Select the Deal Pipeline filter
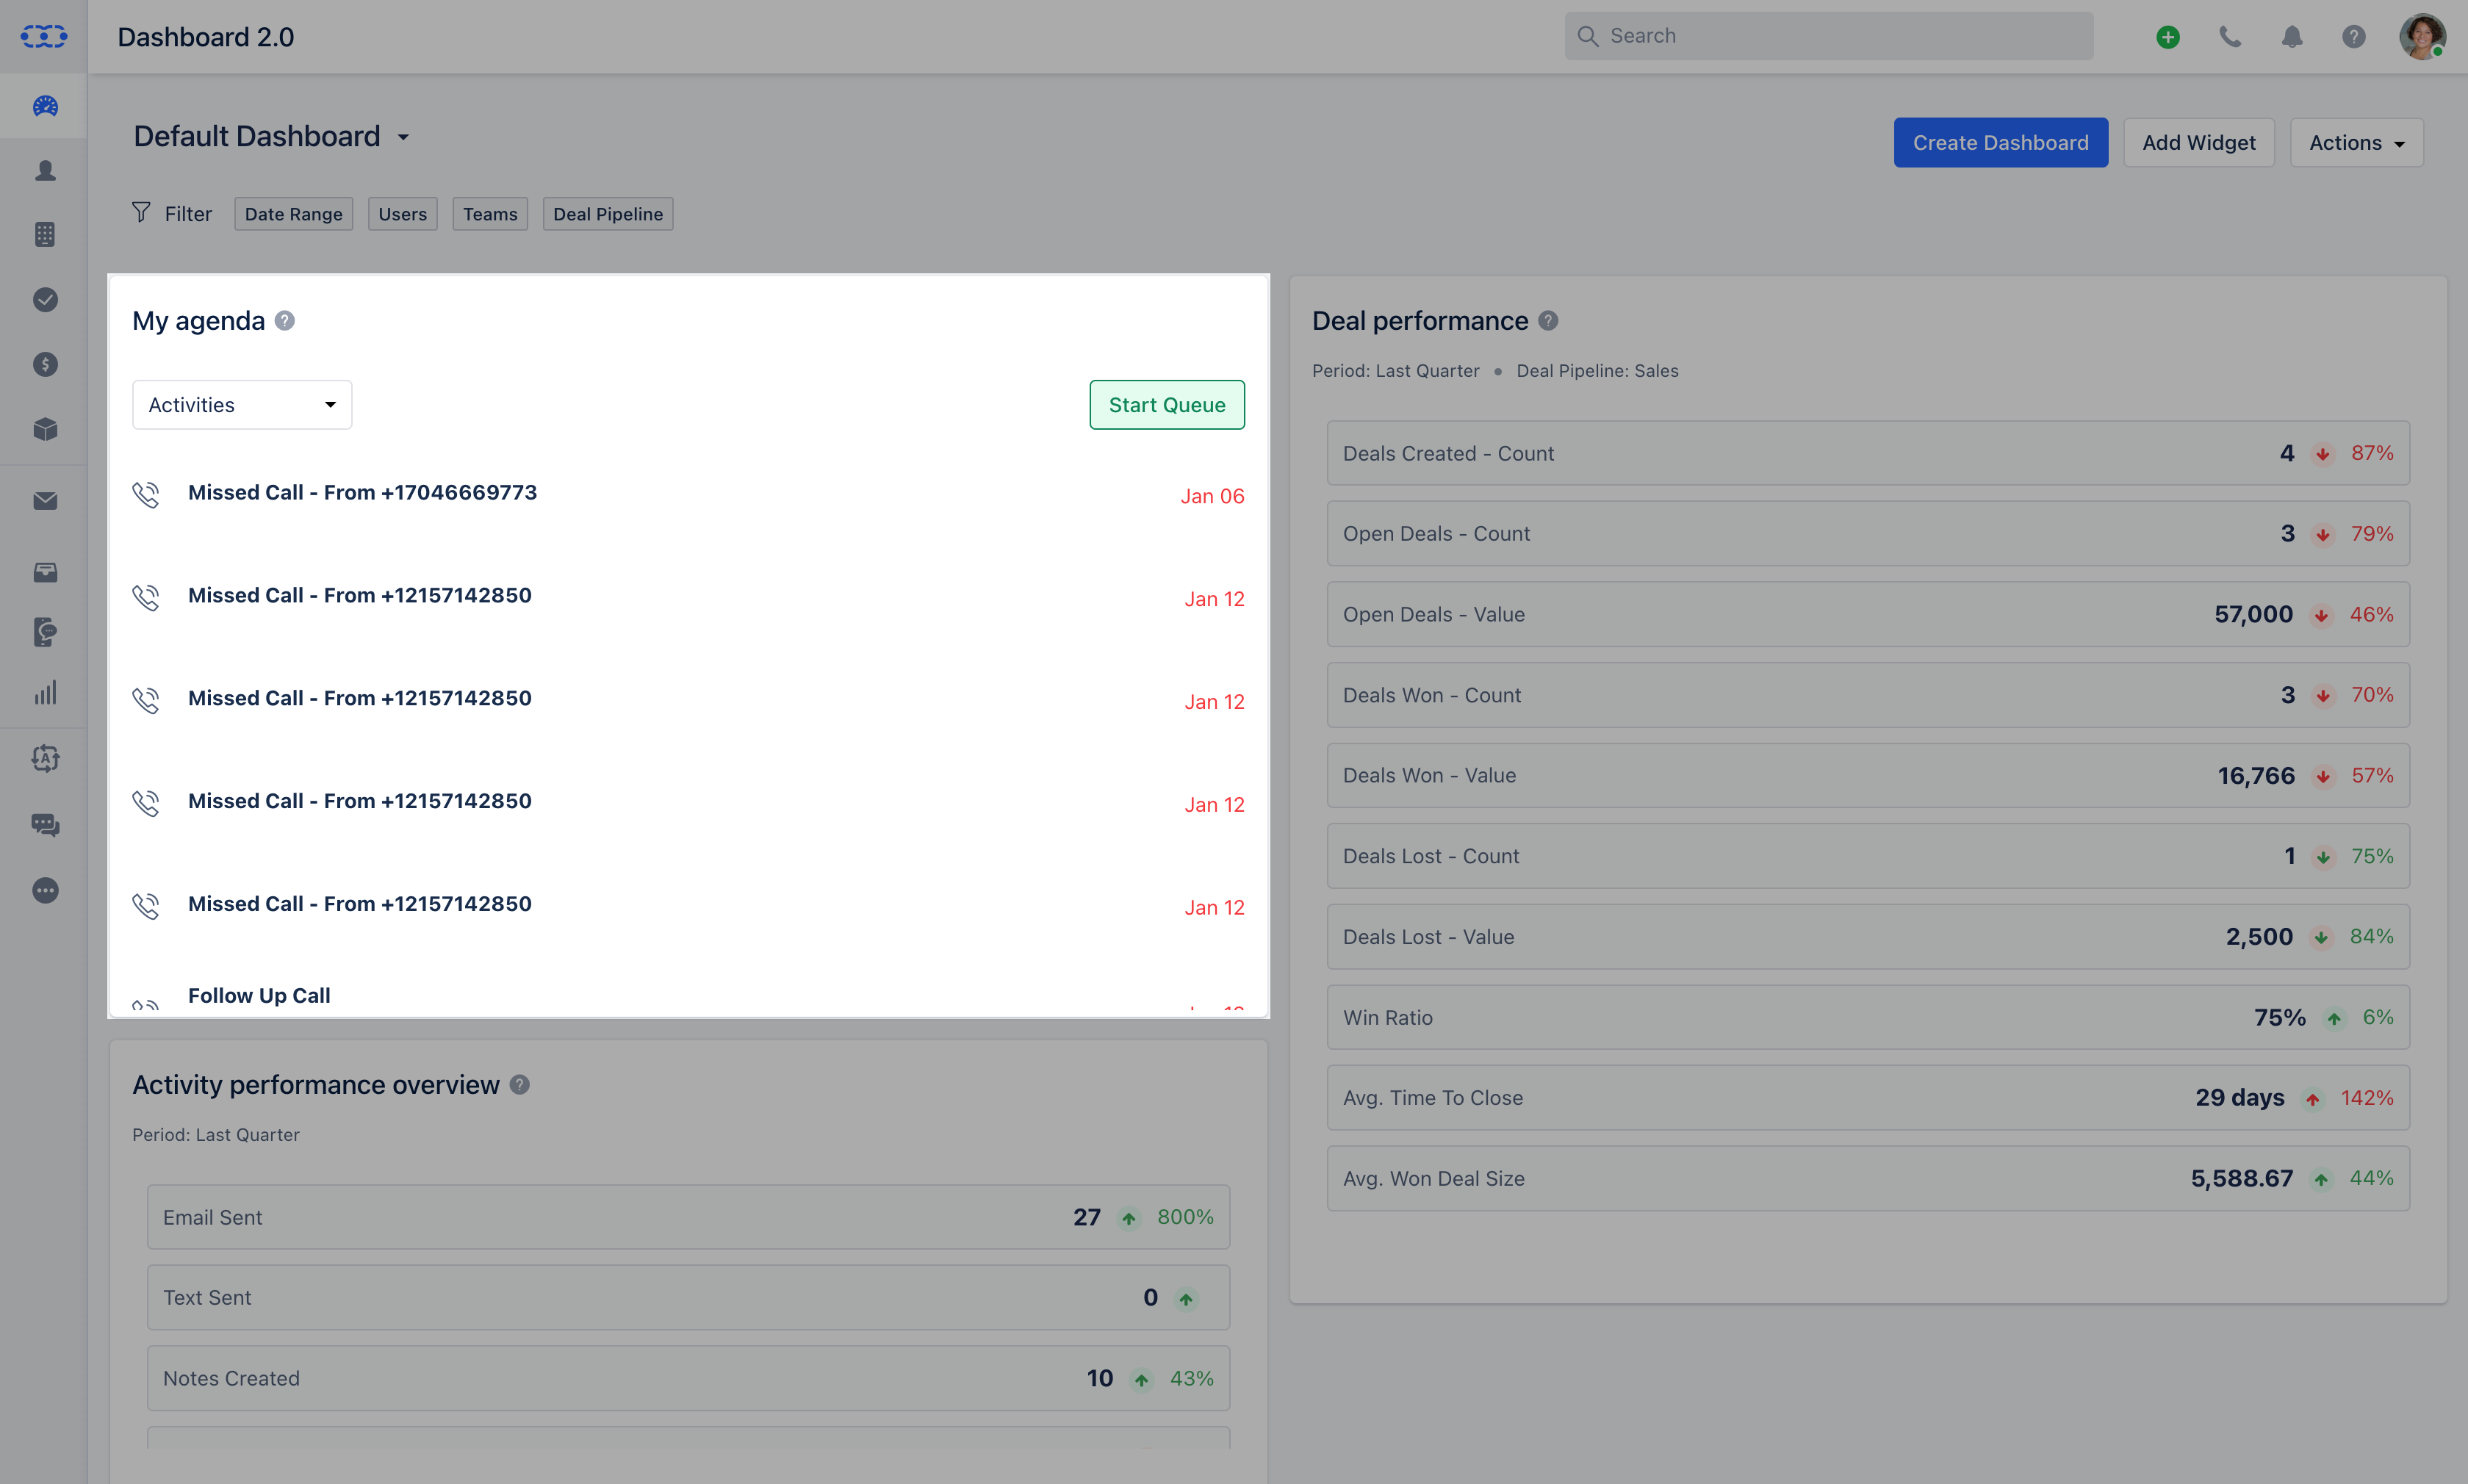Screen dimensions: 2468x1484 (x=608, y=214)
